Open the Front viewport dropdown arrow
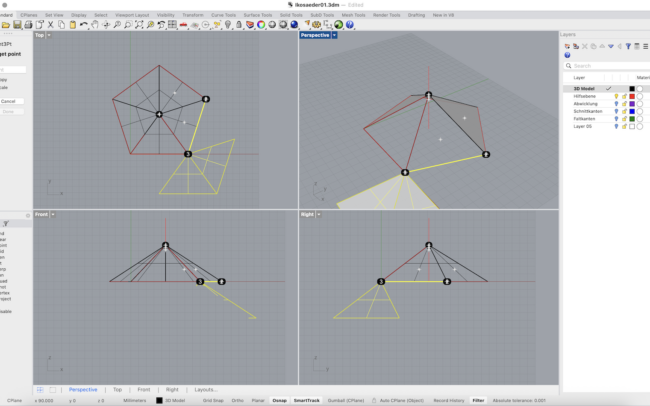This screenshot has height=406, width=650. click(x=53, y=214)
